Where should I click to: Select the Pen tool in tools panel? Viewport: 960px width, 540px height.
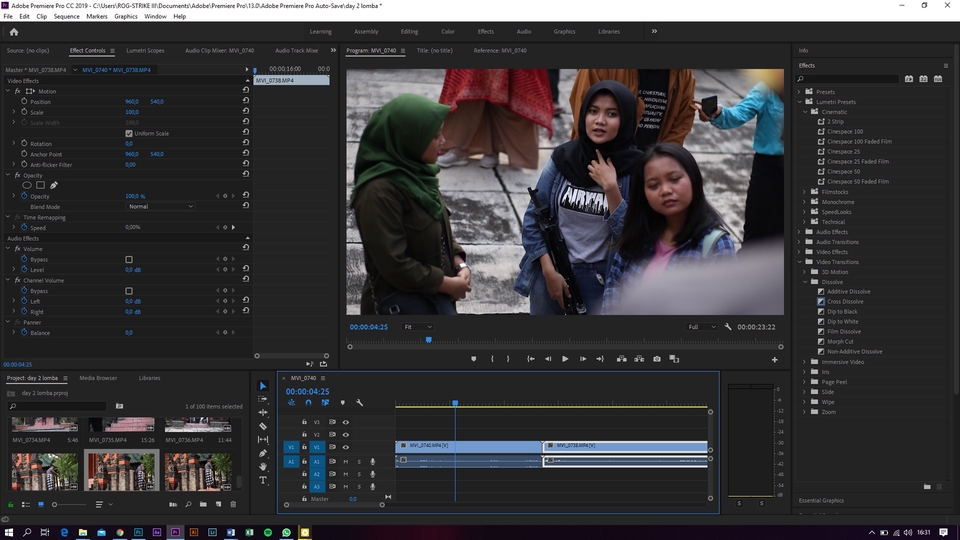click(x=263, y=453)
